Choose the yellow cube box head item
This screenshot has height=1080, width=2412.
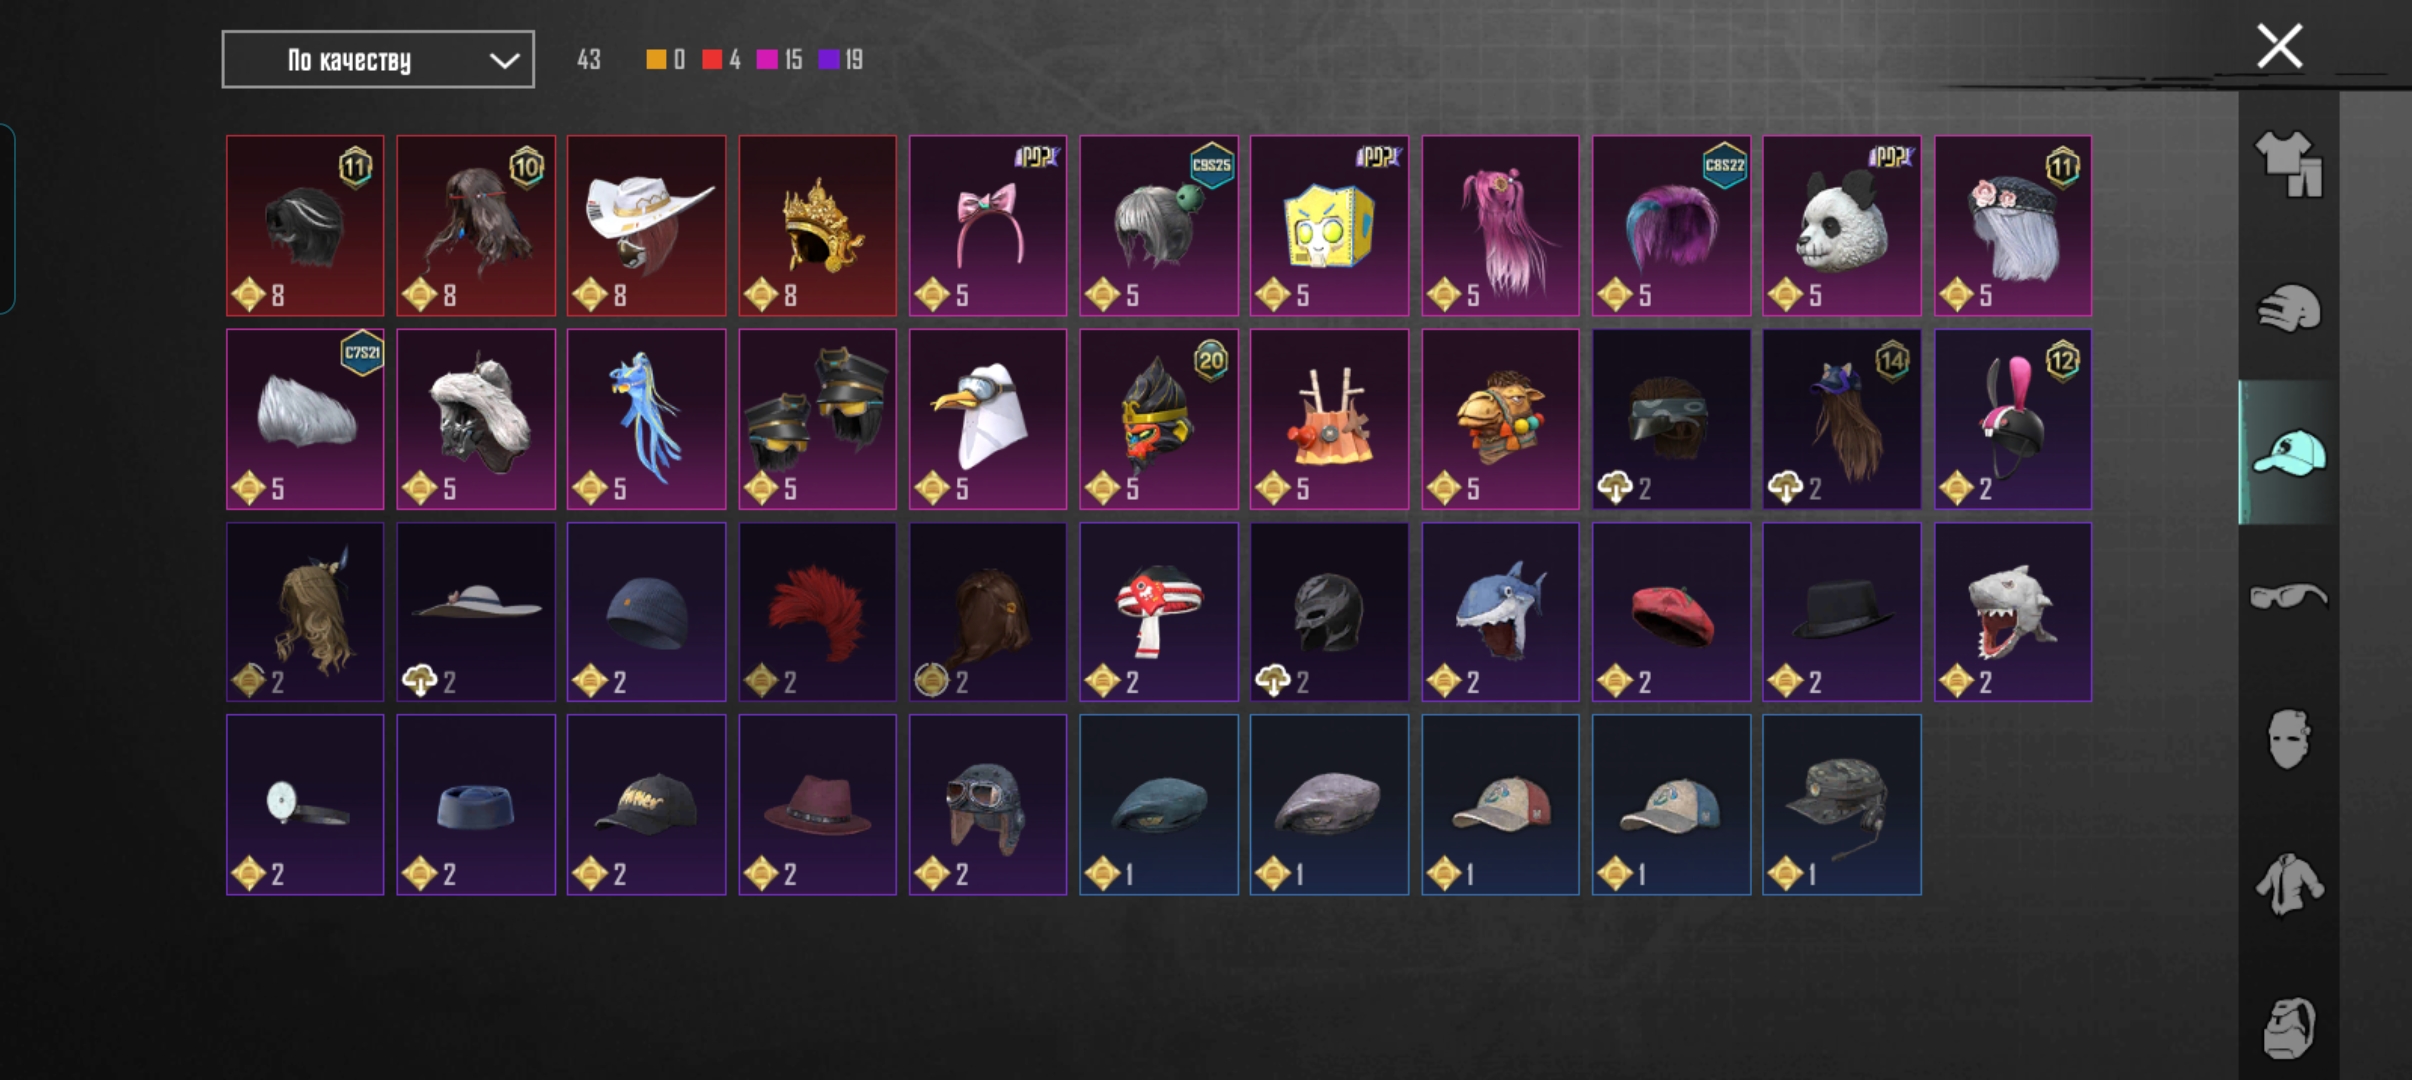click(x=1329, y=226)
